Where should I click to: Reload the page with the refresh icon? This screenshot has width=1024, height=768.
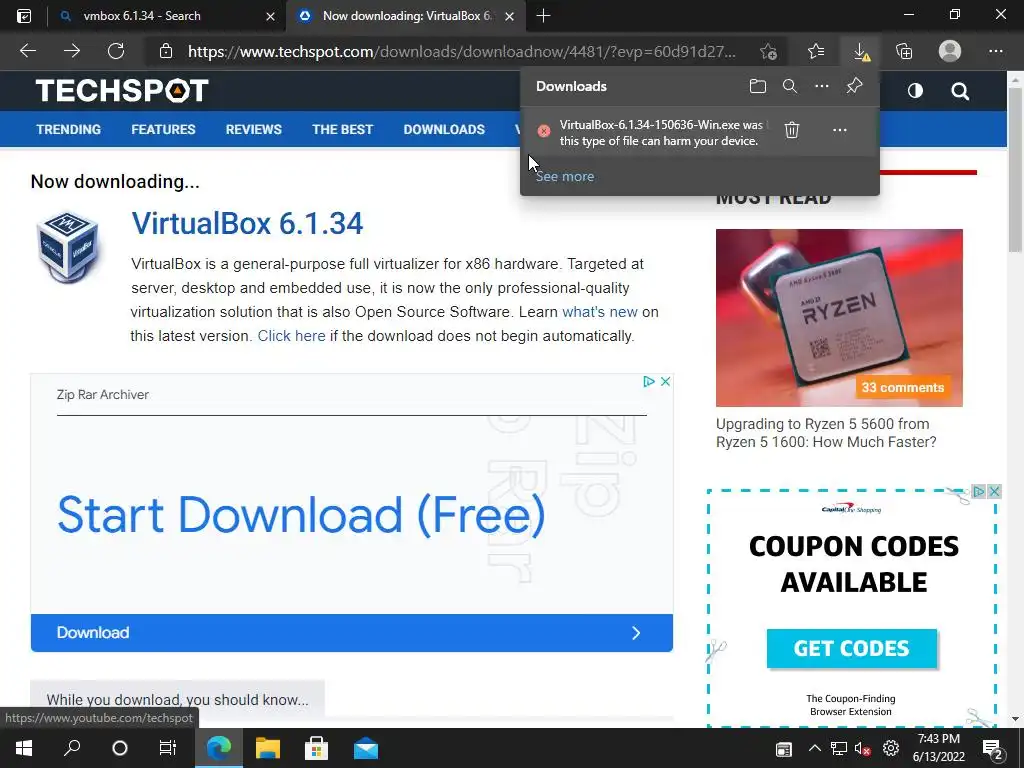[x=116, y=51]
